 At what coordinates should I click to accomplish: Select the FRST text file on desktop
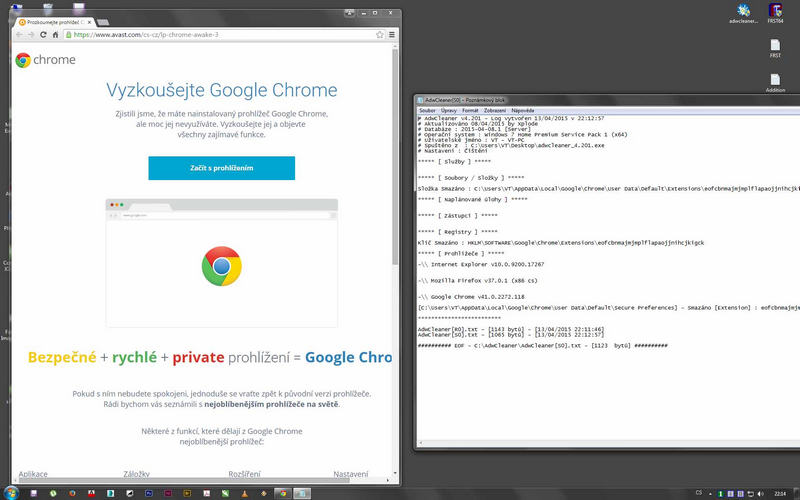775,47
